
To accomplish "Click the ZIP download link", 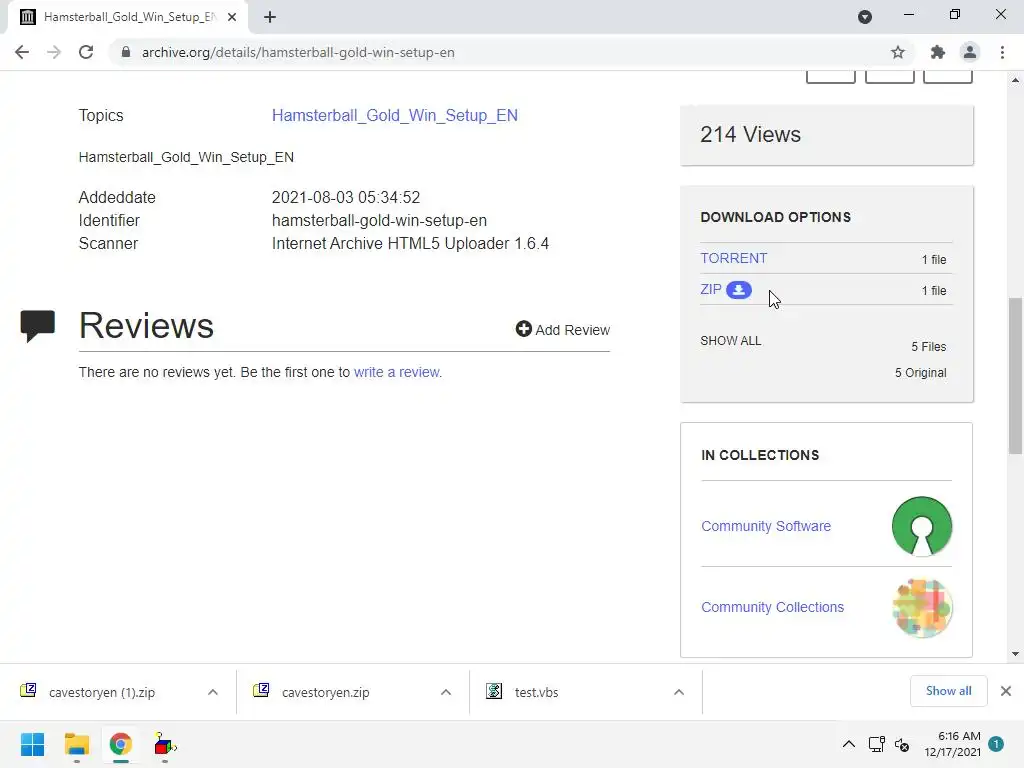I will pos(711,289).
